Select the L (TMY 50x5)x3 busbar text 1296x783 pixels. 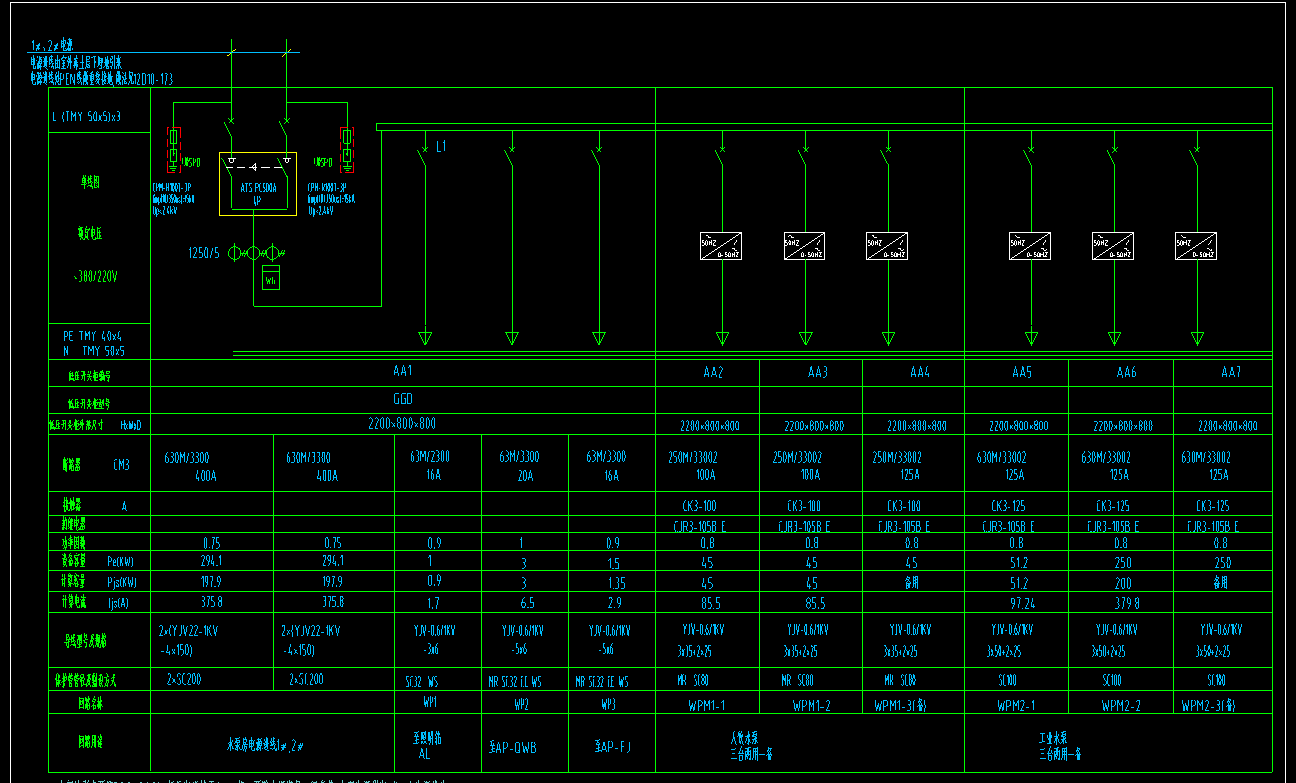(x=87, y=117)
